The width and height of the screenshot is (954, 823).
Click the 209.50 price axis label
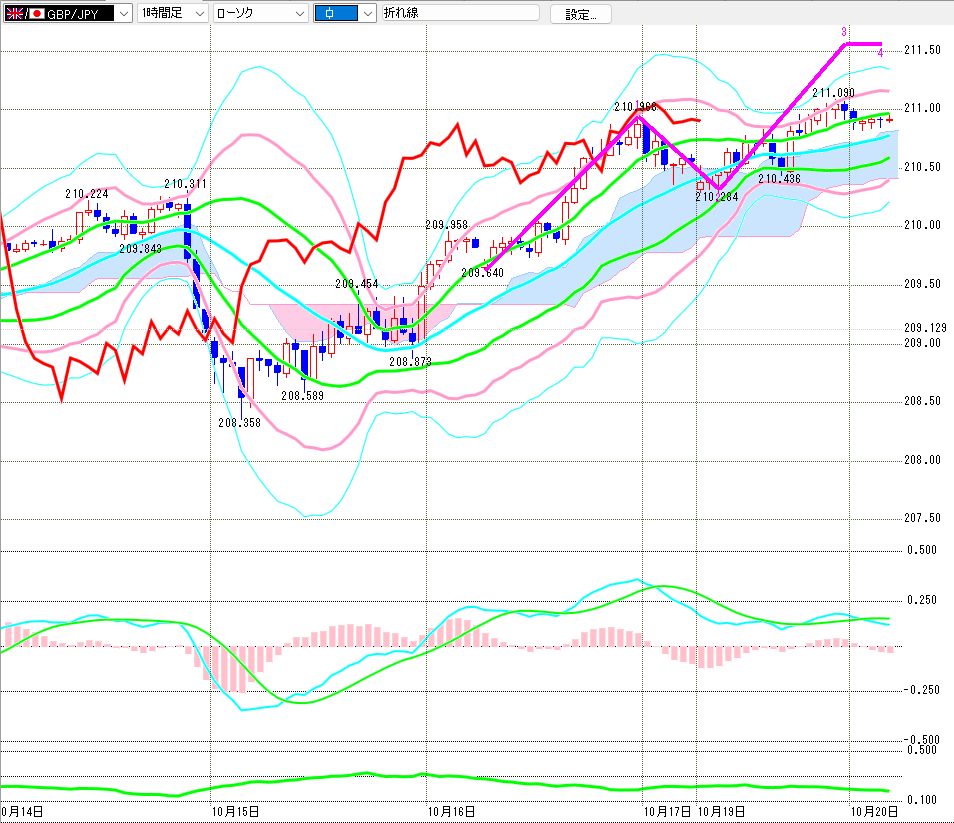click(x=922, y=284)
